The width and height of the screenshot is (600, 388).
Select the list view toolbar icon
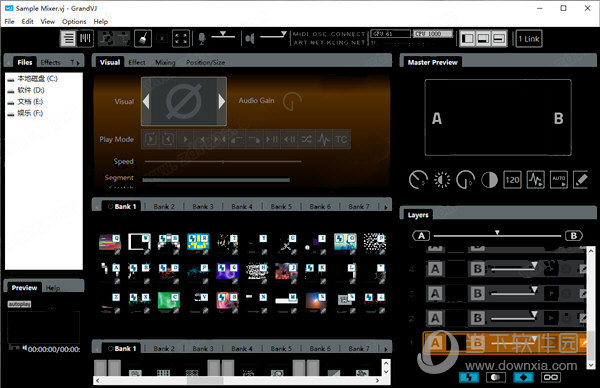click(68, 38)
